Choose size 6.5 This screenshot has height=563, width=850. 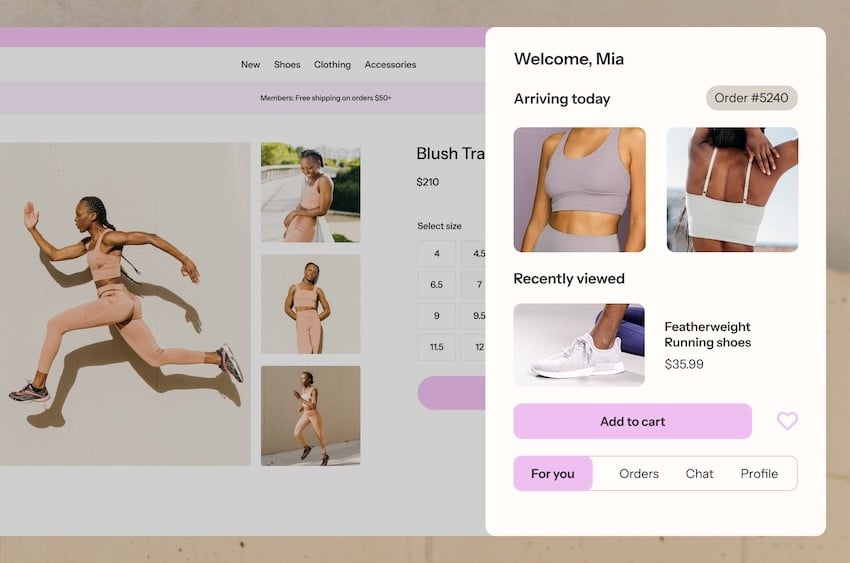[436, 285]
